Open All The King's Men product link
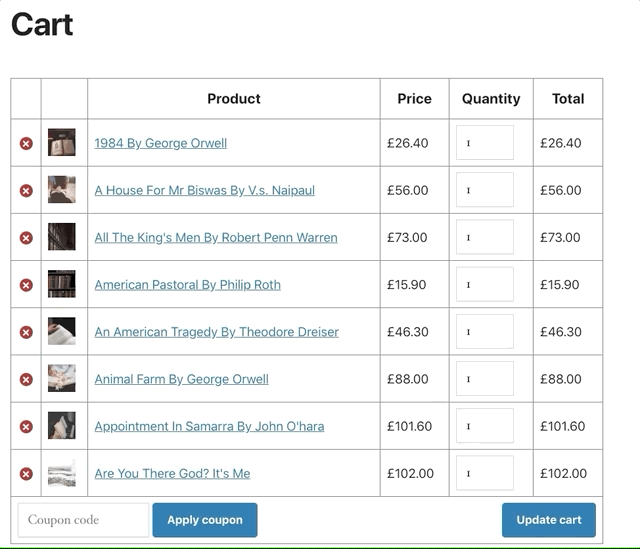This screenshot has height=549, width=640. tap(215, 238)
